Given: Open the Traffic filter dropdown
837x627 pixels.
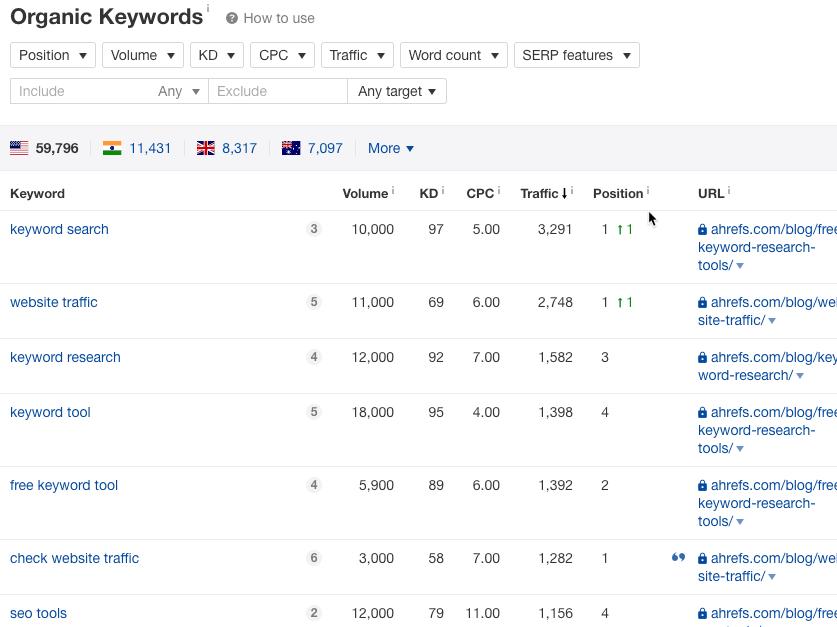Looking at the screenshot, I should (357, 55).
